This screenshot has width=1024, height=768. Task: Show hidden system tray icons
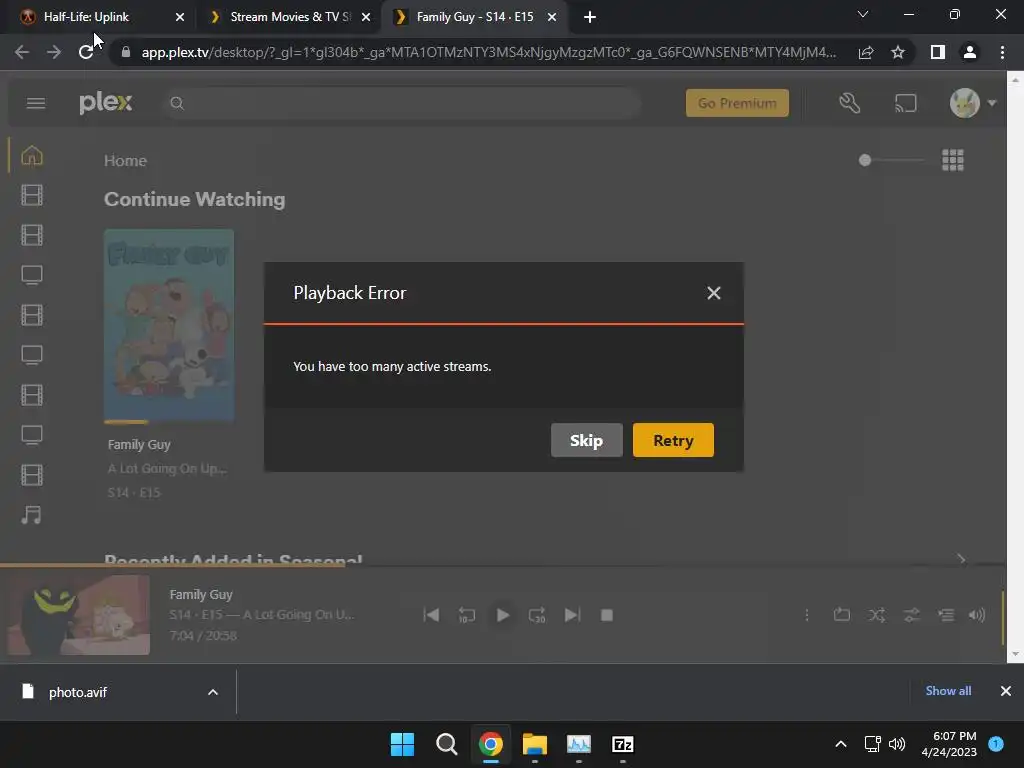pyautogui.click(x=841, y=744)
